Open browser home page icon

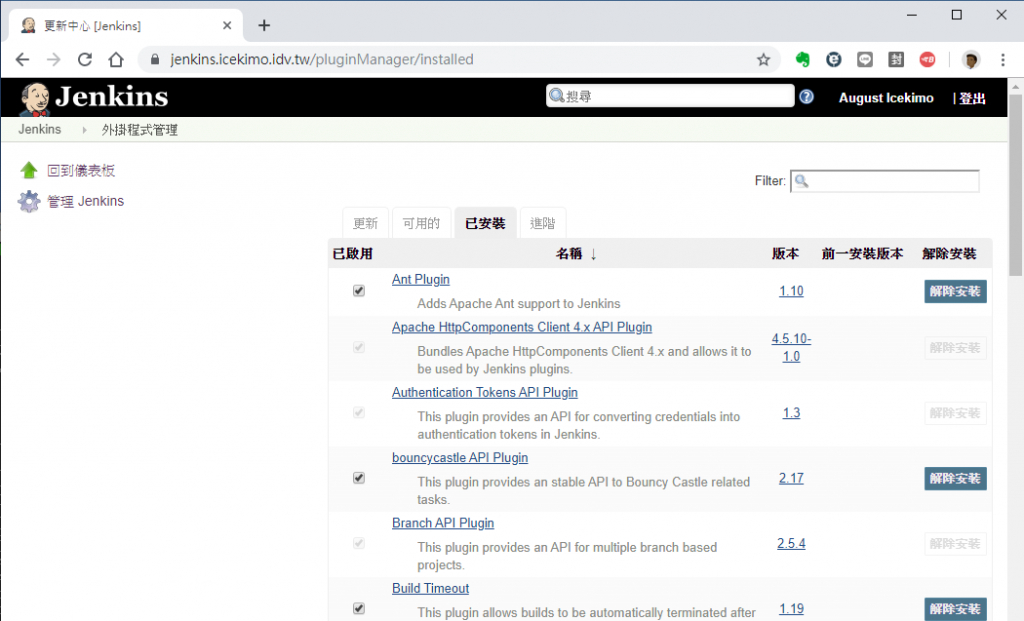116,59
